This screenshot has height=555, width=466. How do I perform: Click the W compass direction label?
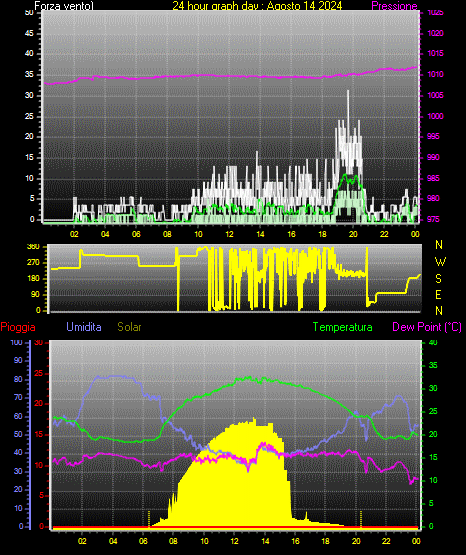tap(440, 262)
